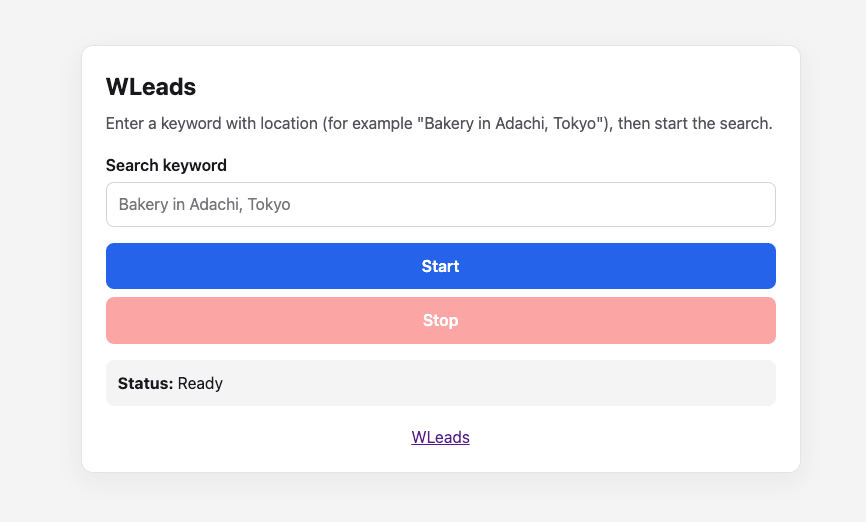Viewport: 866px width, 522px height.
Task: Click the Start button
Action: [x=441, y=266]
